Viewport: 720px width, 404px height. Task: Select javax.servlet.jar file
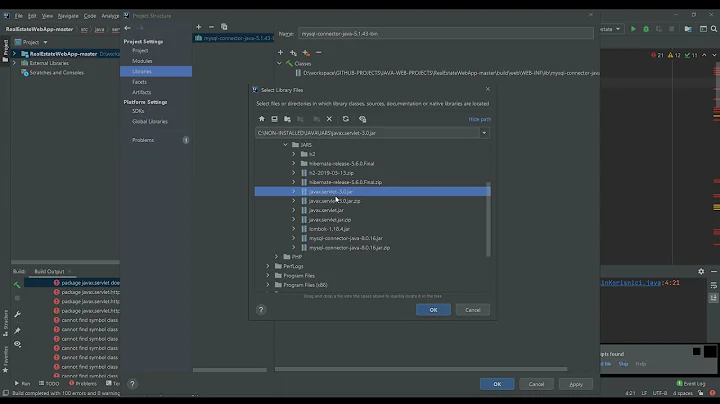click(x=326, y=210)
